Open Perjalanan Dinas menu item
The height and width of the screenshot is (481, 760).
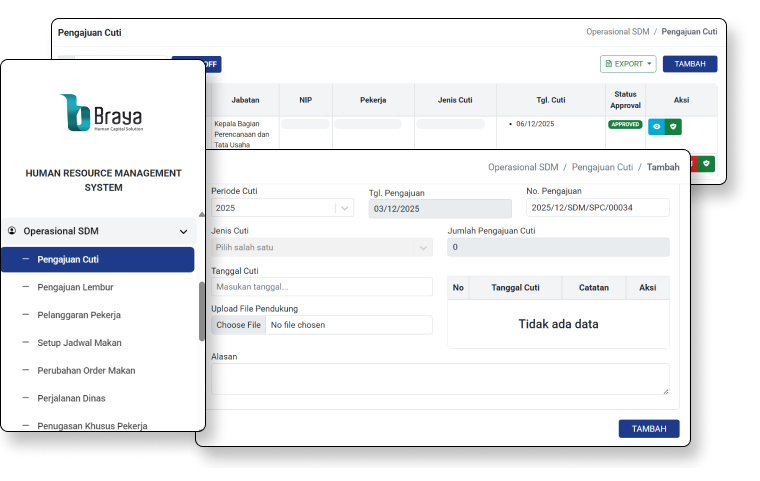(71, 398)
